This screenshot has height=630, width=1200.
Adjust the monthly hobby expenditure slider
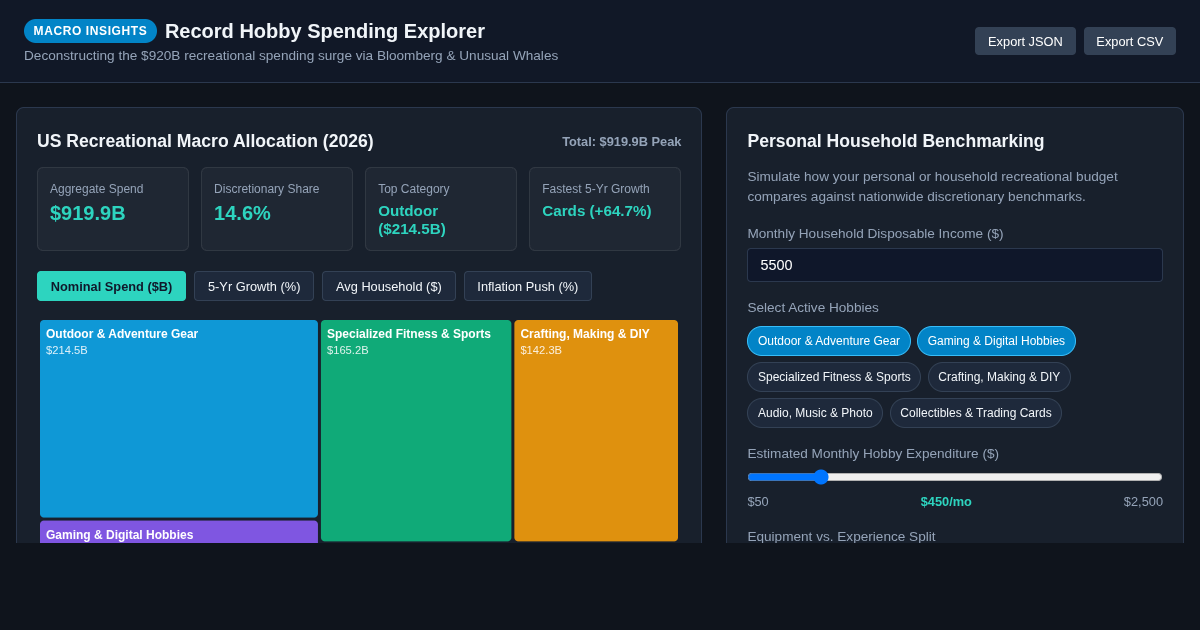pyautogui.click(x=955, y=477)
